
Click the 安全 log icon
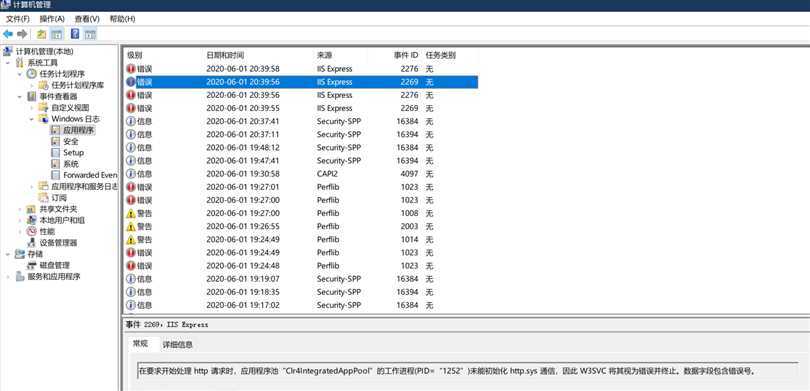coord(55,141)
